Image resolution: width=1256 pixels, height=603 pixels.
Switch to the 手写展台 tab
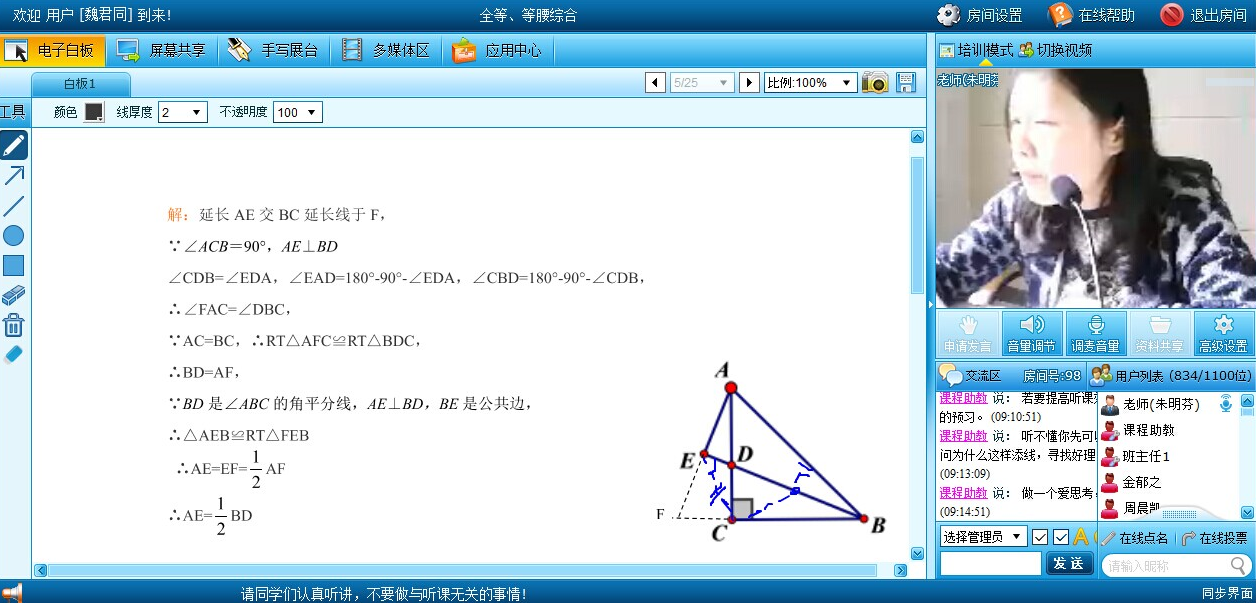[x=272, y=50]
